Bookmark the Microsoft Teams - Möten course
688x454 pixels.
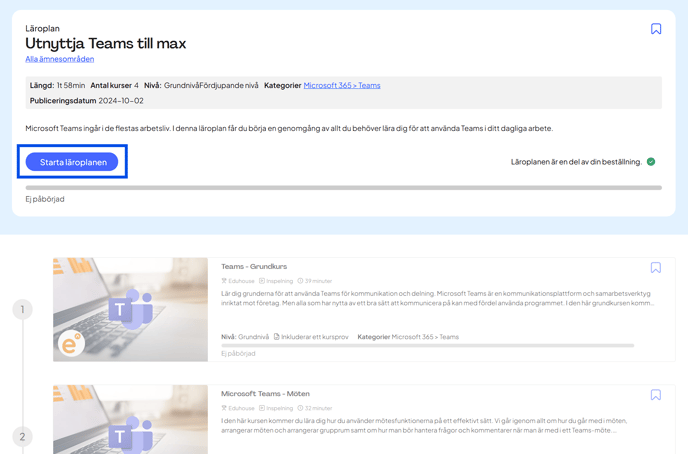tap(656, 395)
